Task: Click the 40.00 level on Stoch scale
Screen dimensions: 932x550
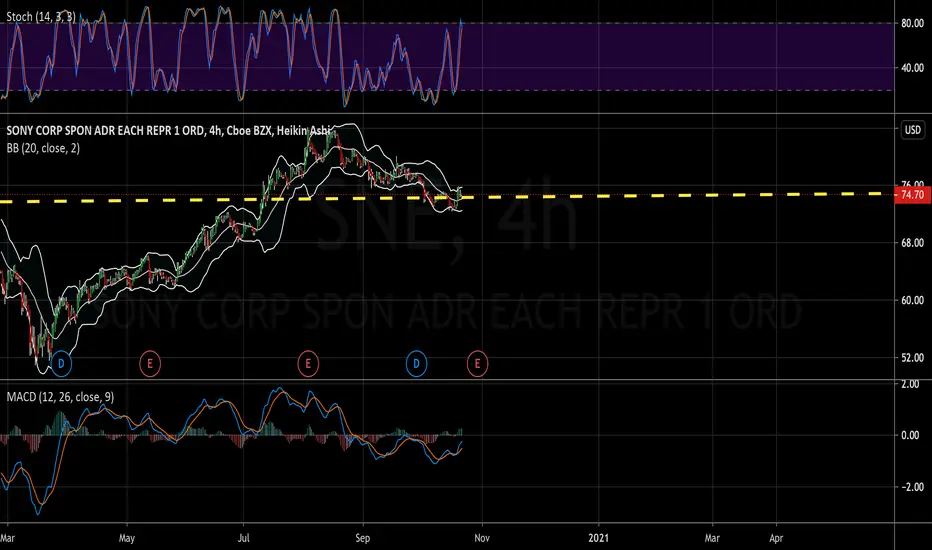Action: [912, 68]
